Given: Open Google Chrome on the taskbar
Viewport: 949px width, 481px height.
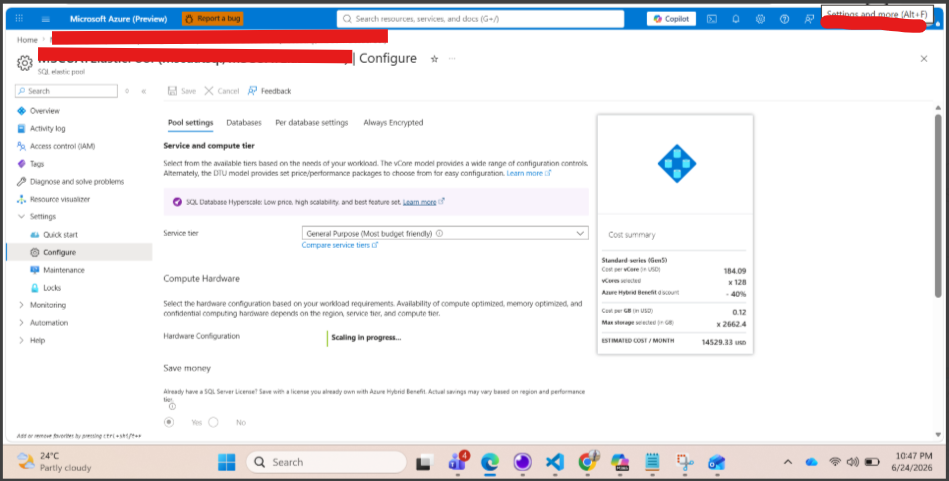Looking at the screenshot, I should tap(587, 462).
